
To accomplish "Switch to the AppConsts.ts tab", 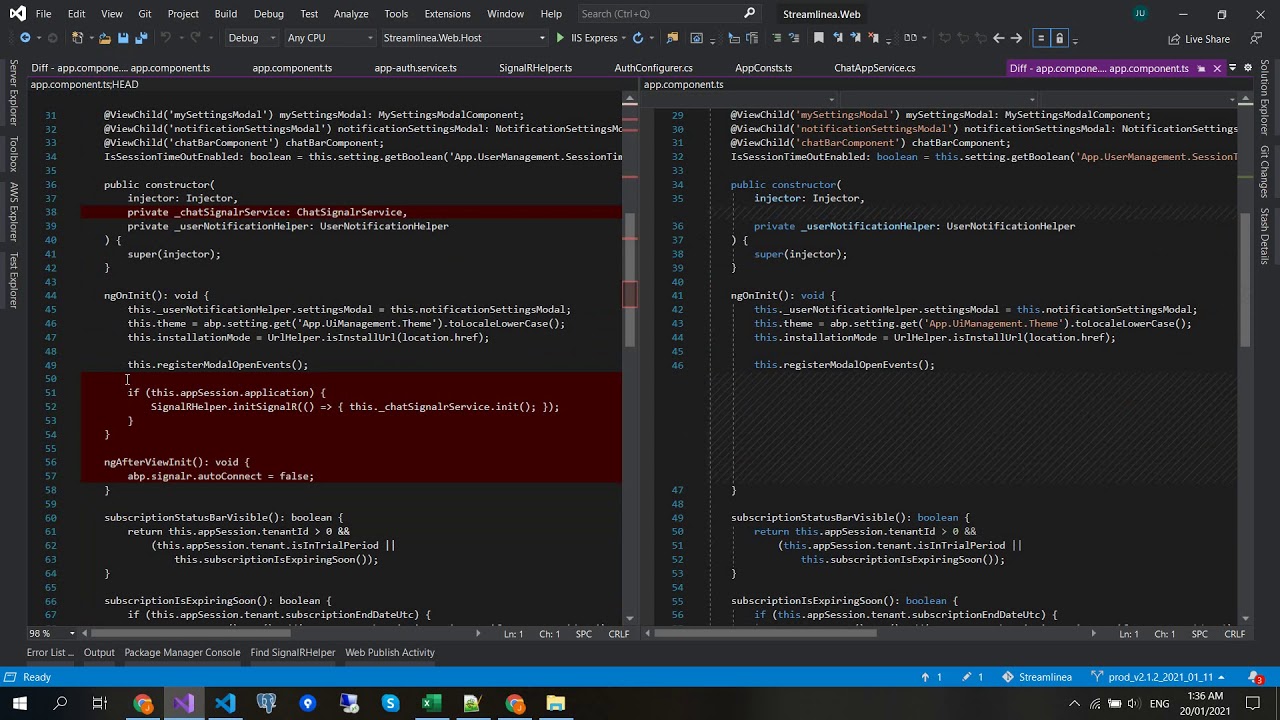I will [x=763, y=68].
